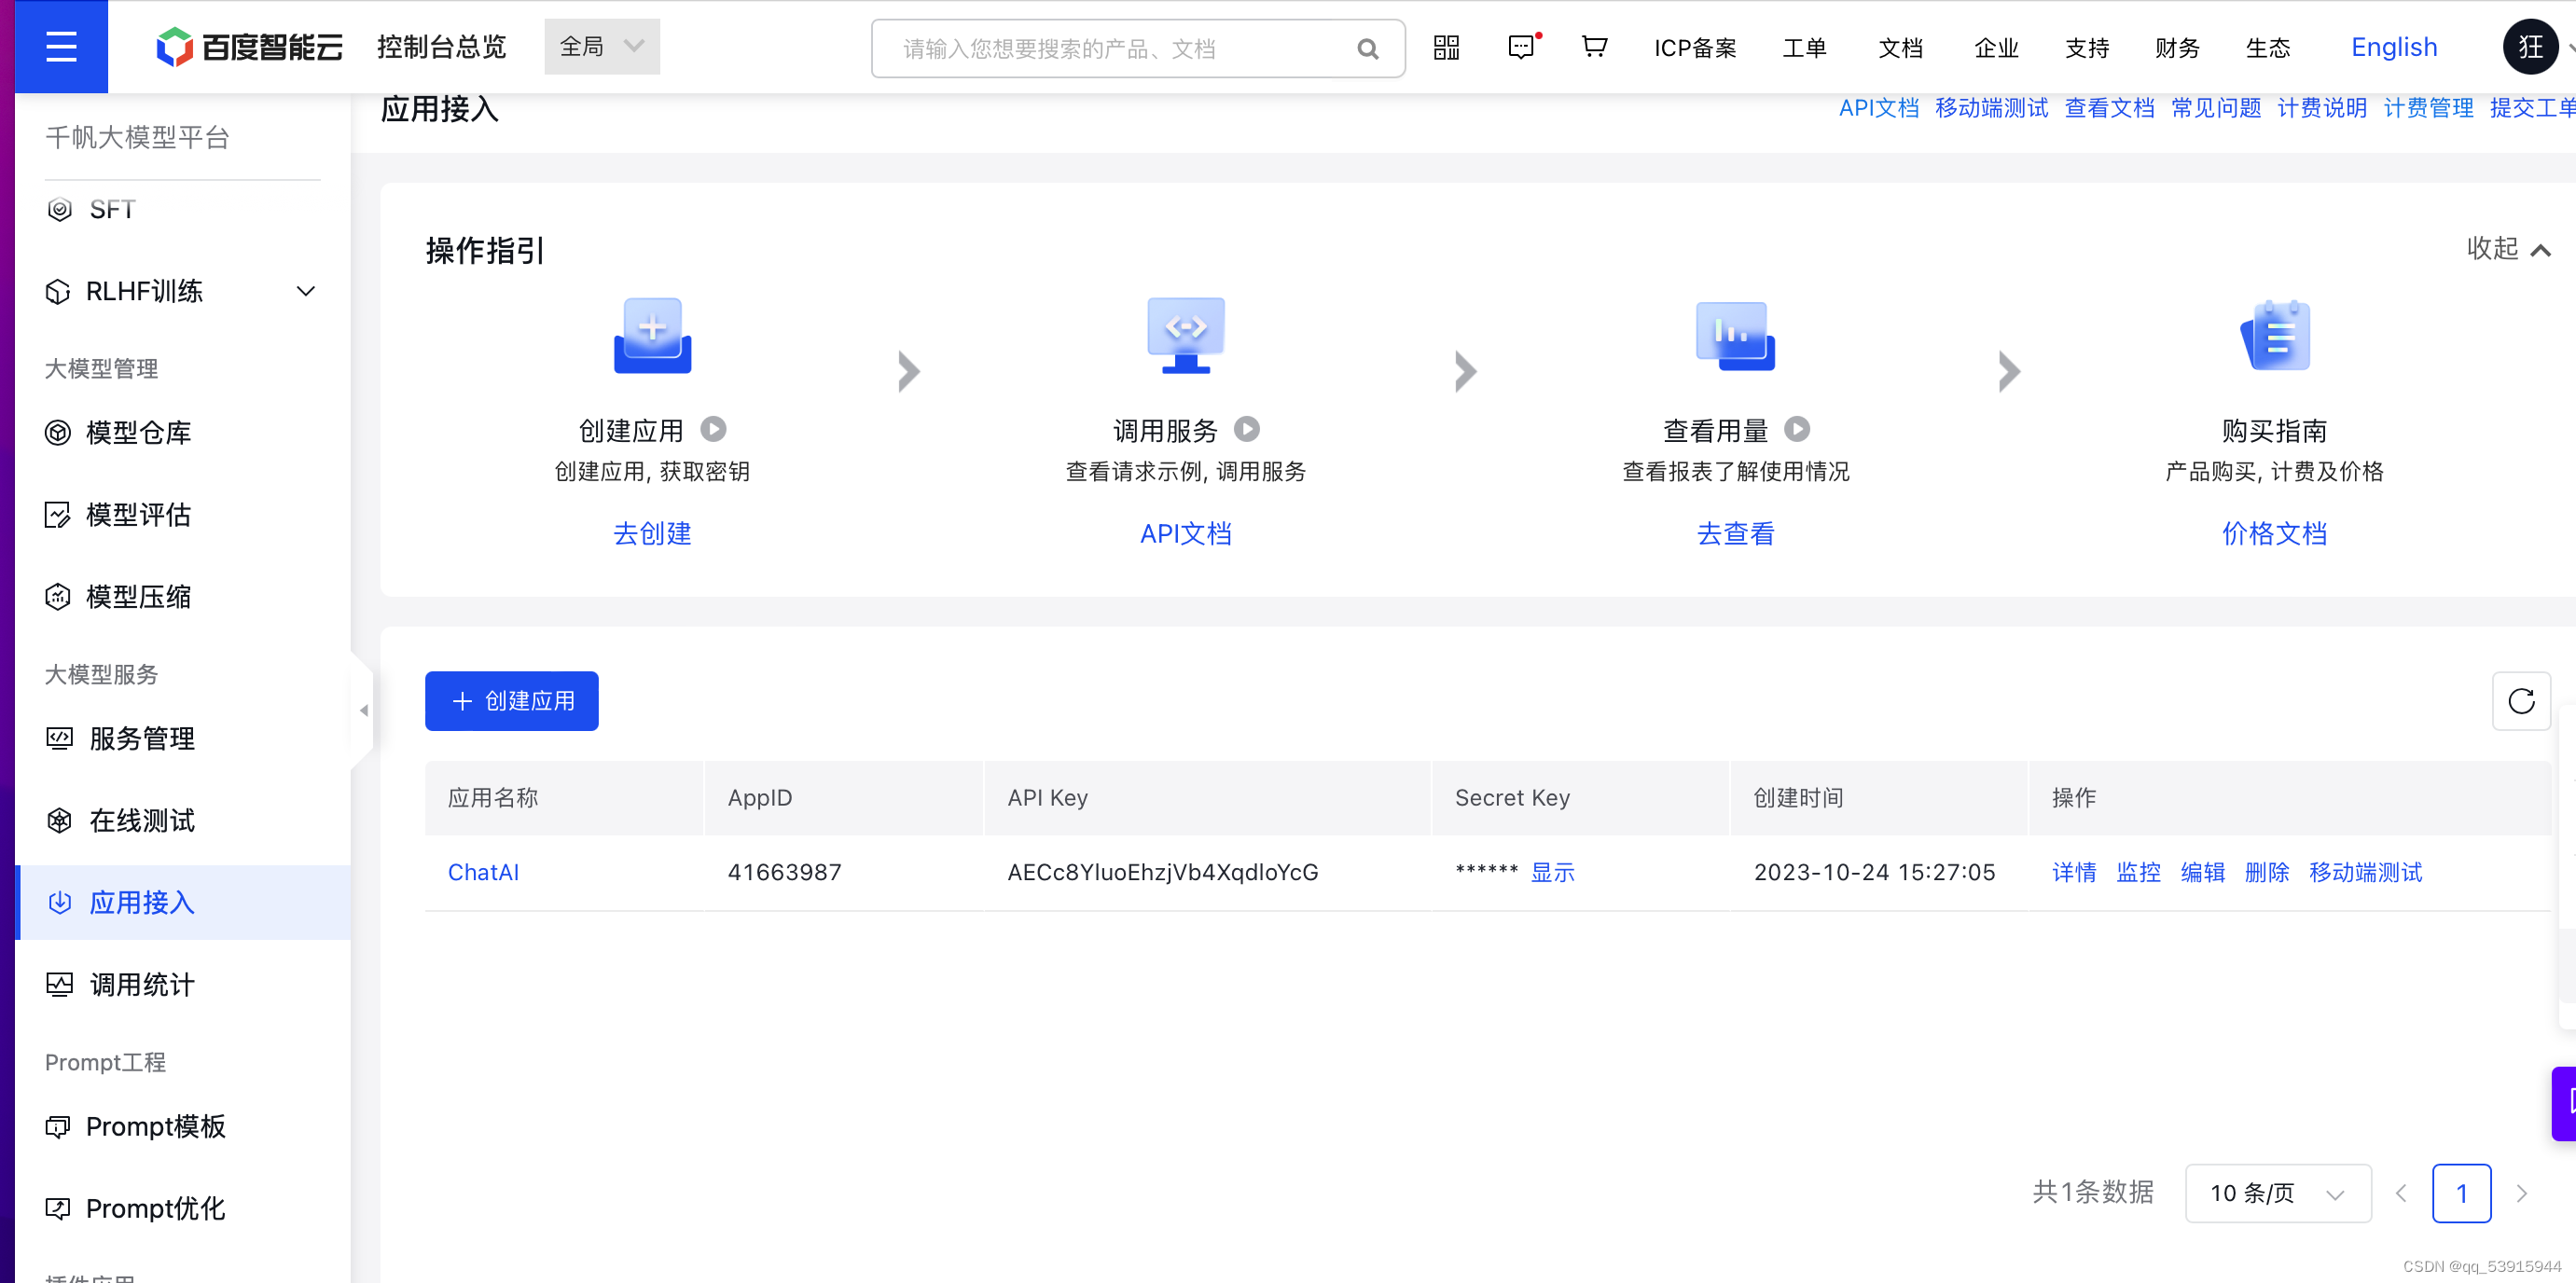Viewport: 2576px width, 1283px height.
Task: Select 调用统计 in the sidebar
Action: tap(142, 985)
